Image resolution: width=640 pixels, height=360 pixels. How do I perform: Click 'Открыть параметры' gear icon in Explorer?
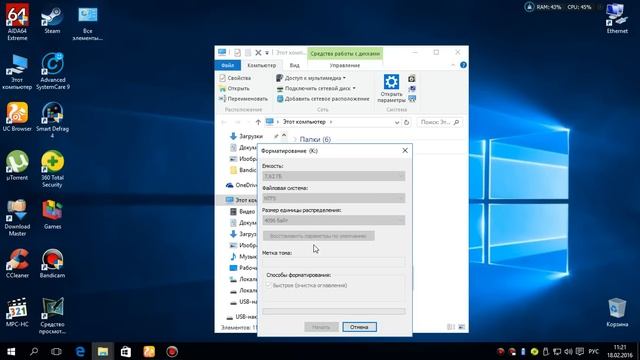tap(391, 88)
